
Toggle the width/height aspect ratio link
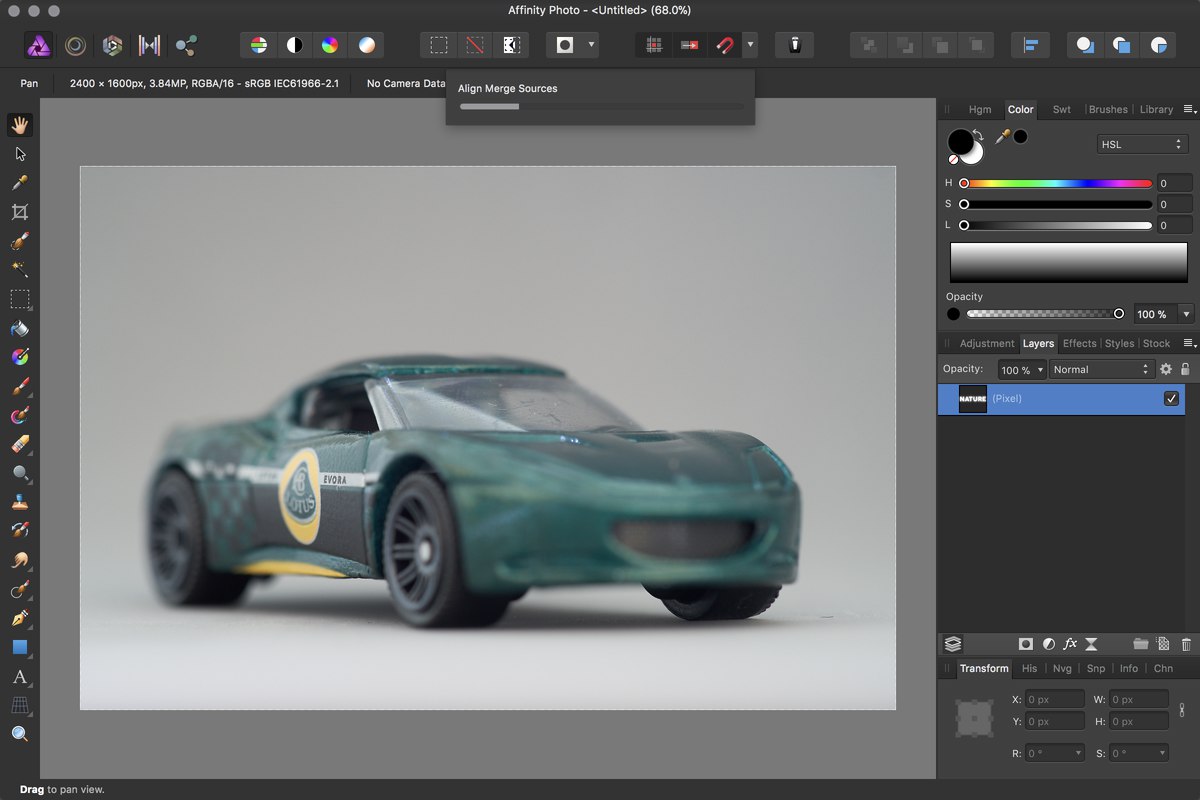tap(1181, 710)
